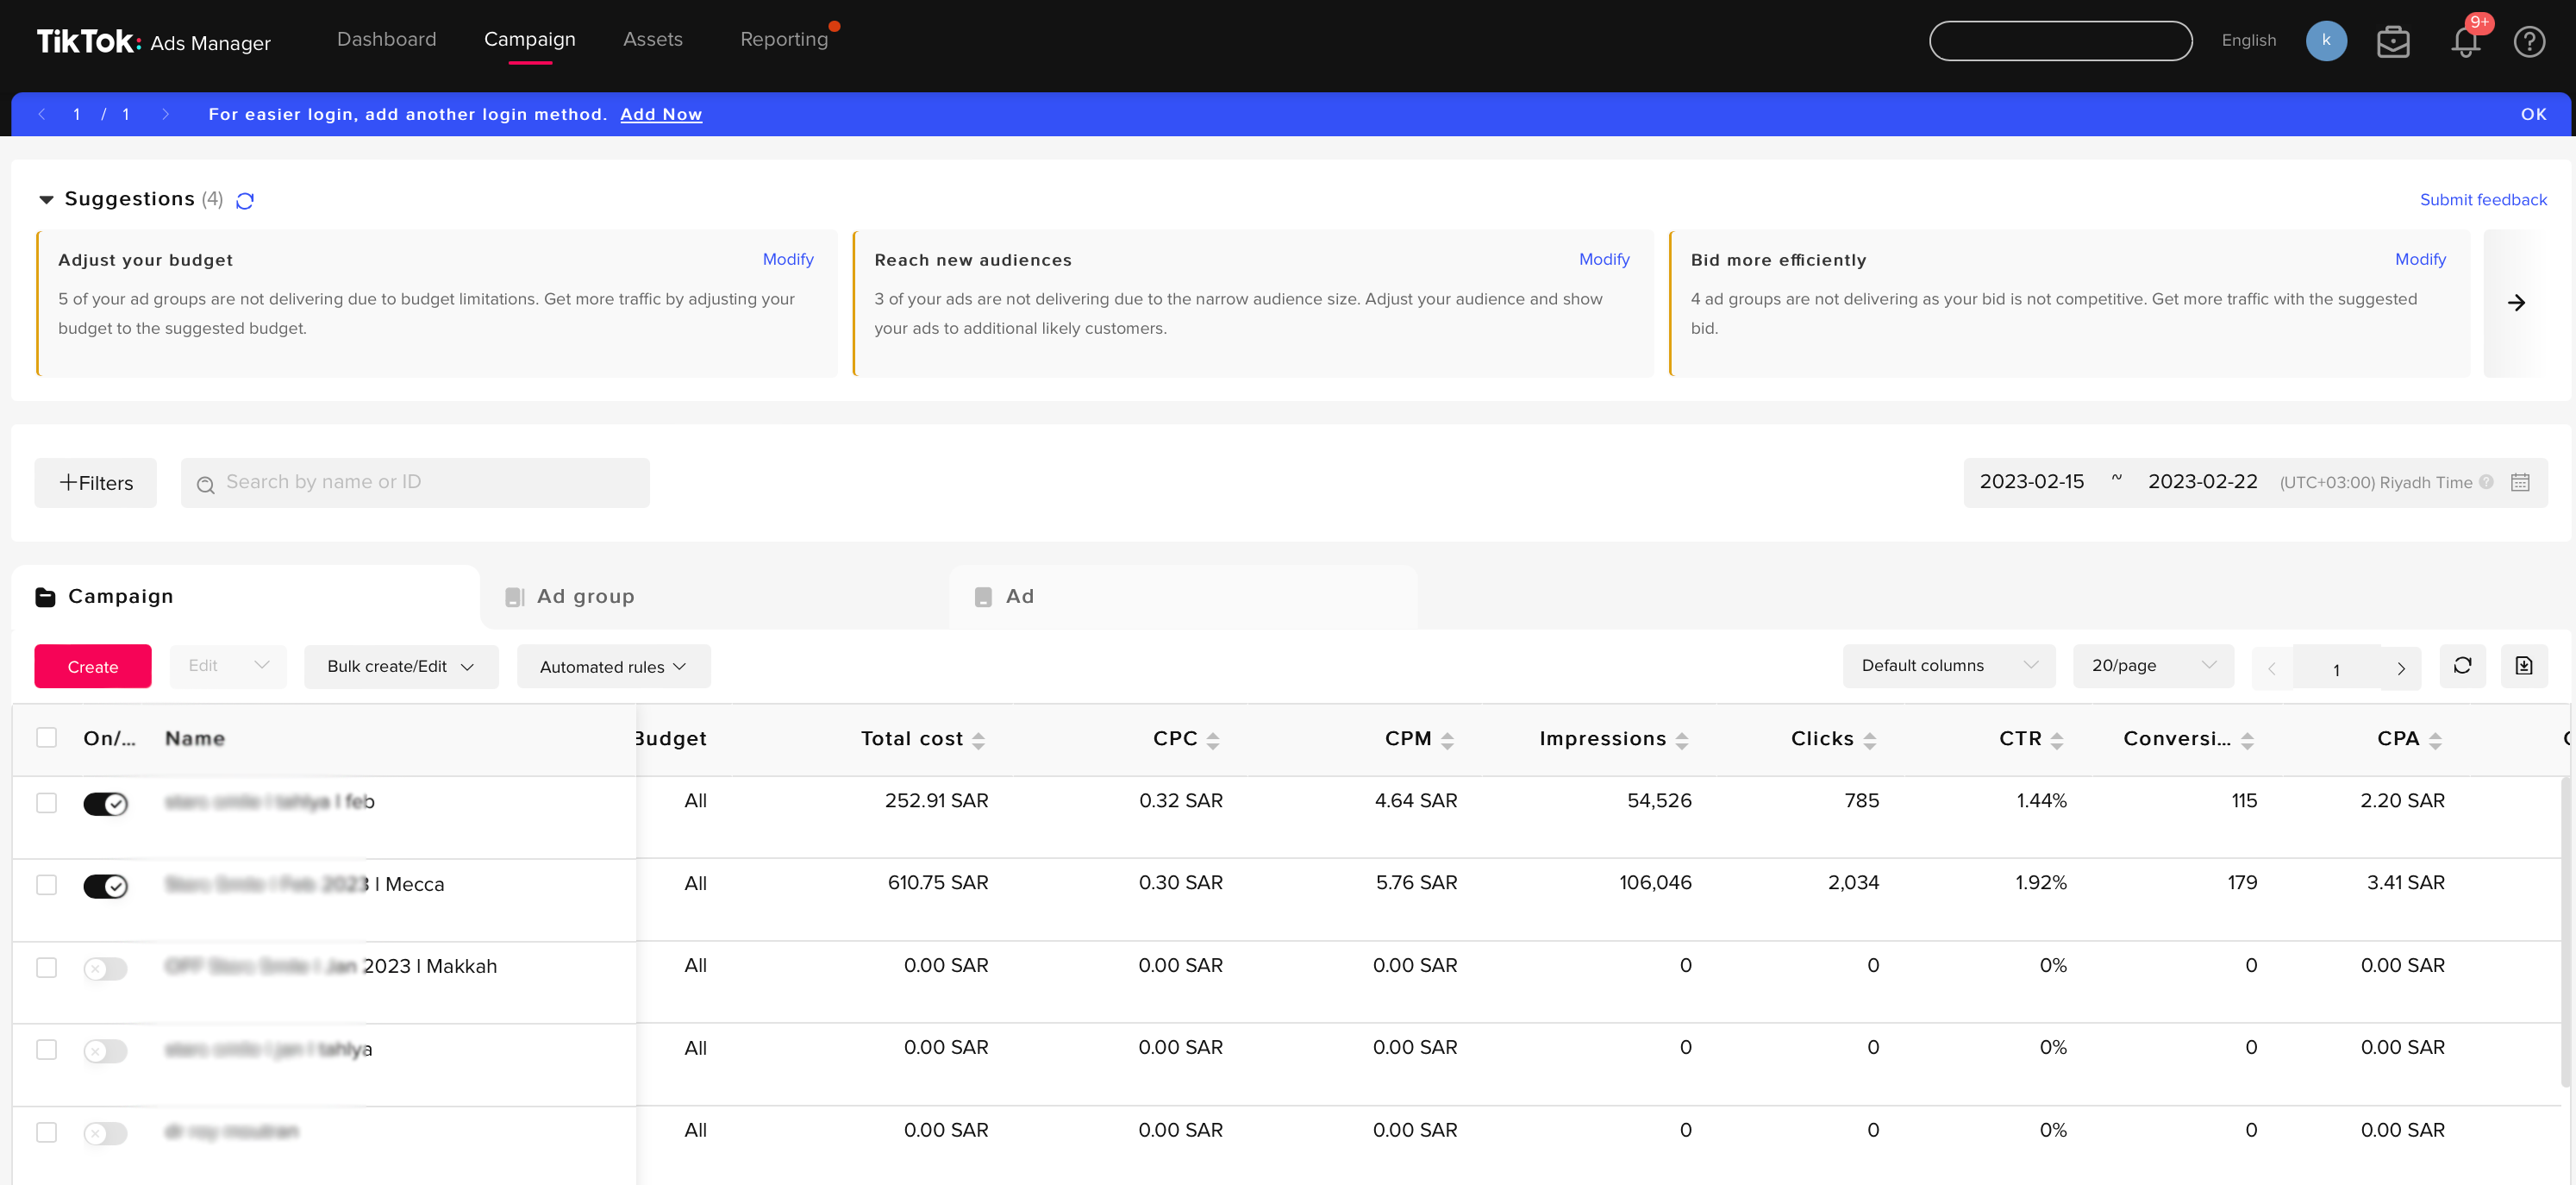Click the red Create button

click(x=92, y=667)
